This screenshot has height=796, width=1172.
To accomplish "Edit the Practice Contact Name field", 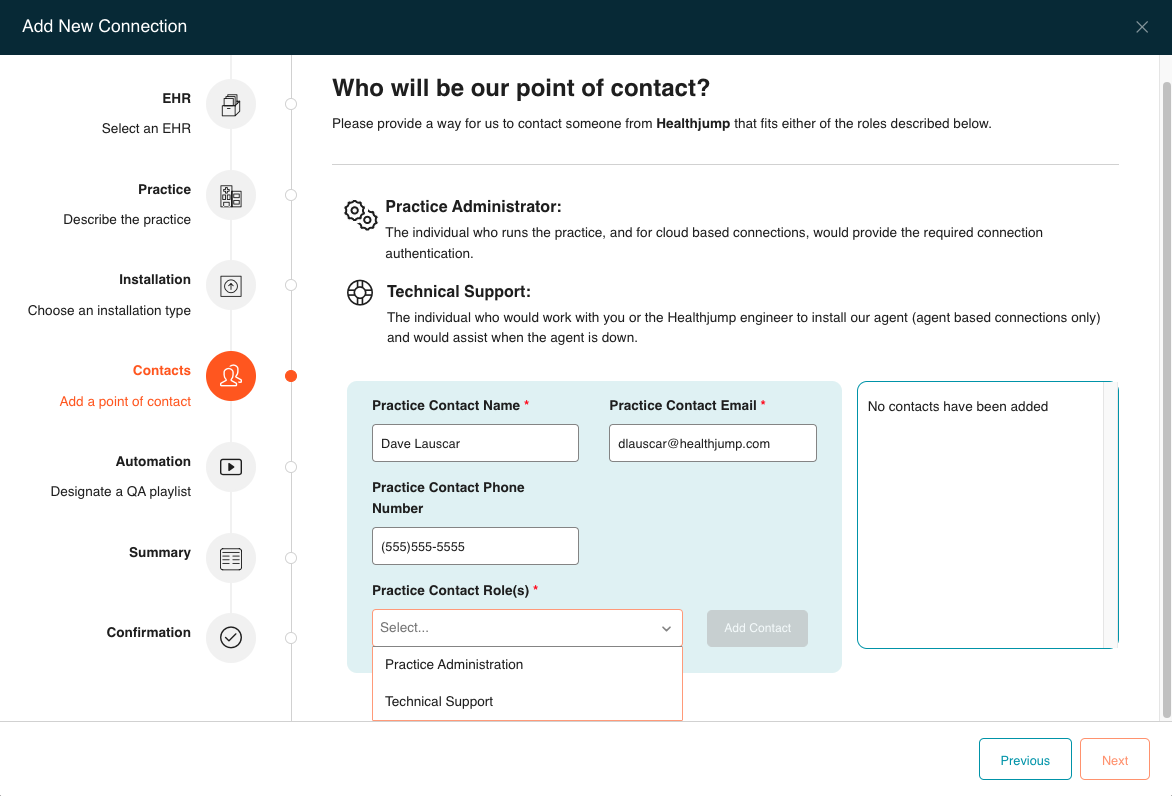I will coord(475,443).
